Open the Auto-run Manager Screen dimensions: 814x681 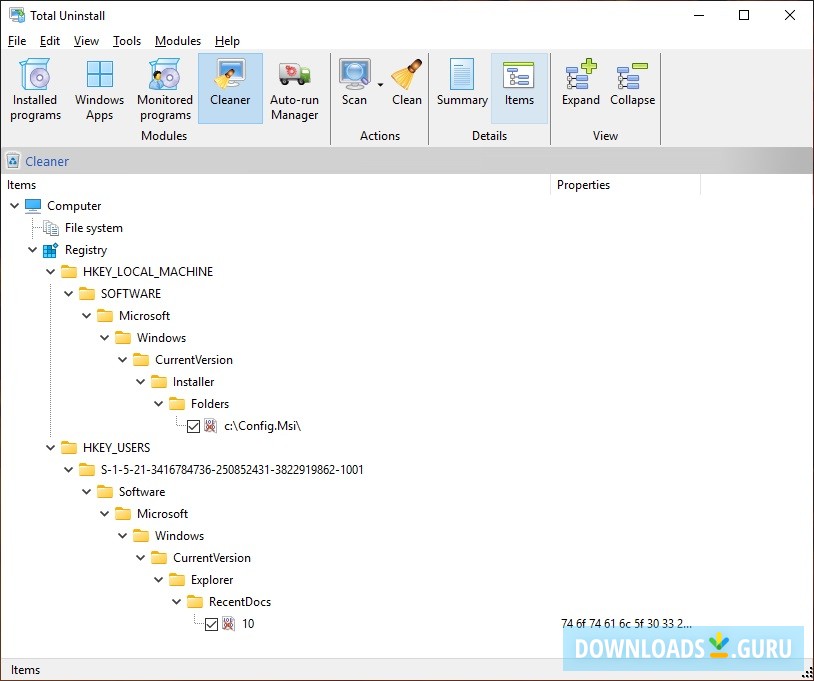tap(294, 88)
